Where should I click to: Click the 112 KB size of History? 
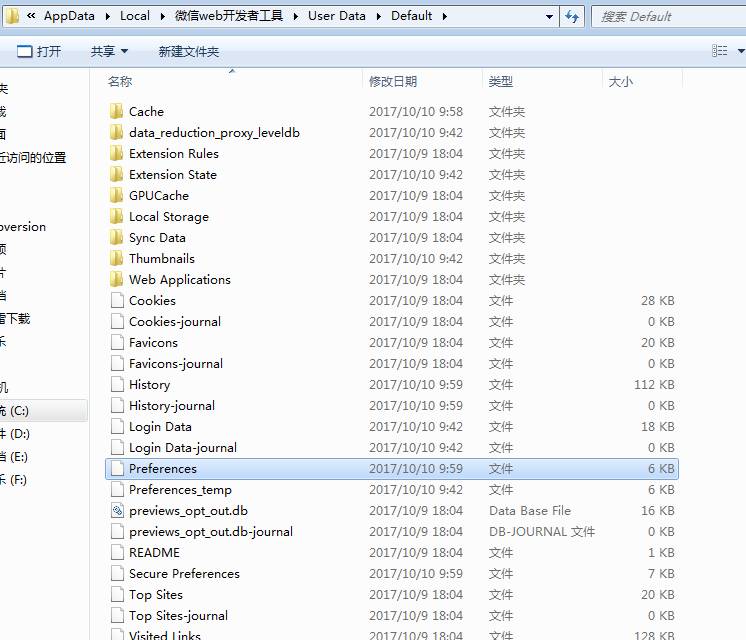point(654,384)
